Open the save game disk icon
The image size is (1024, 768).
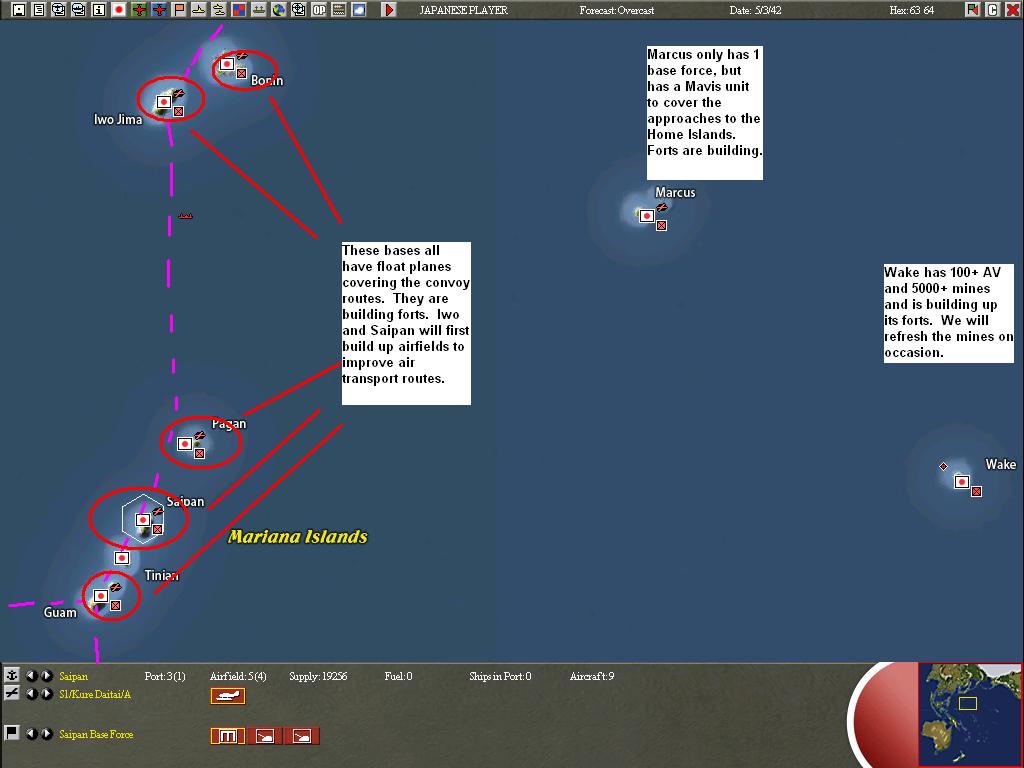click(19, 10)
